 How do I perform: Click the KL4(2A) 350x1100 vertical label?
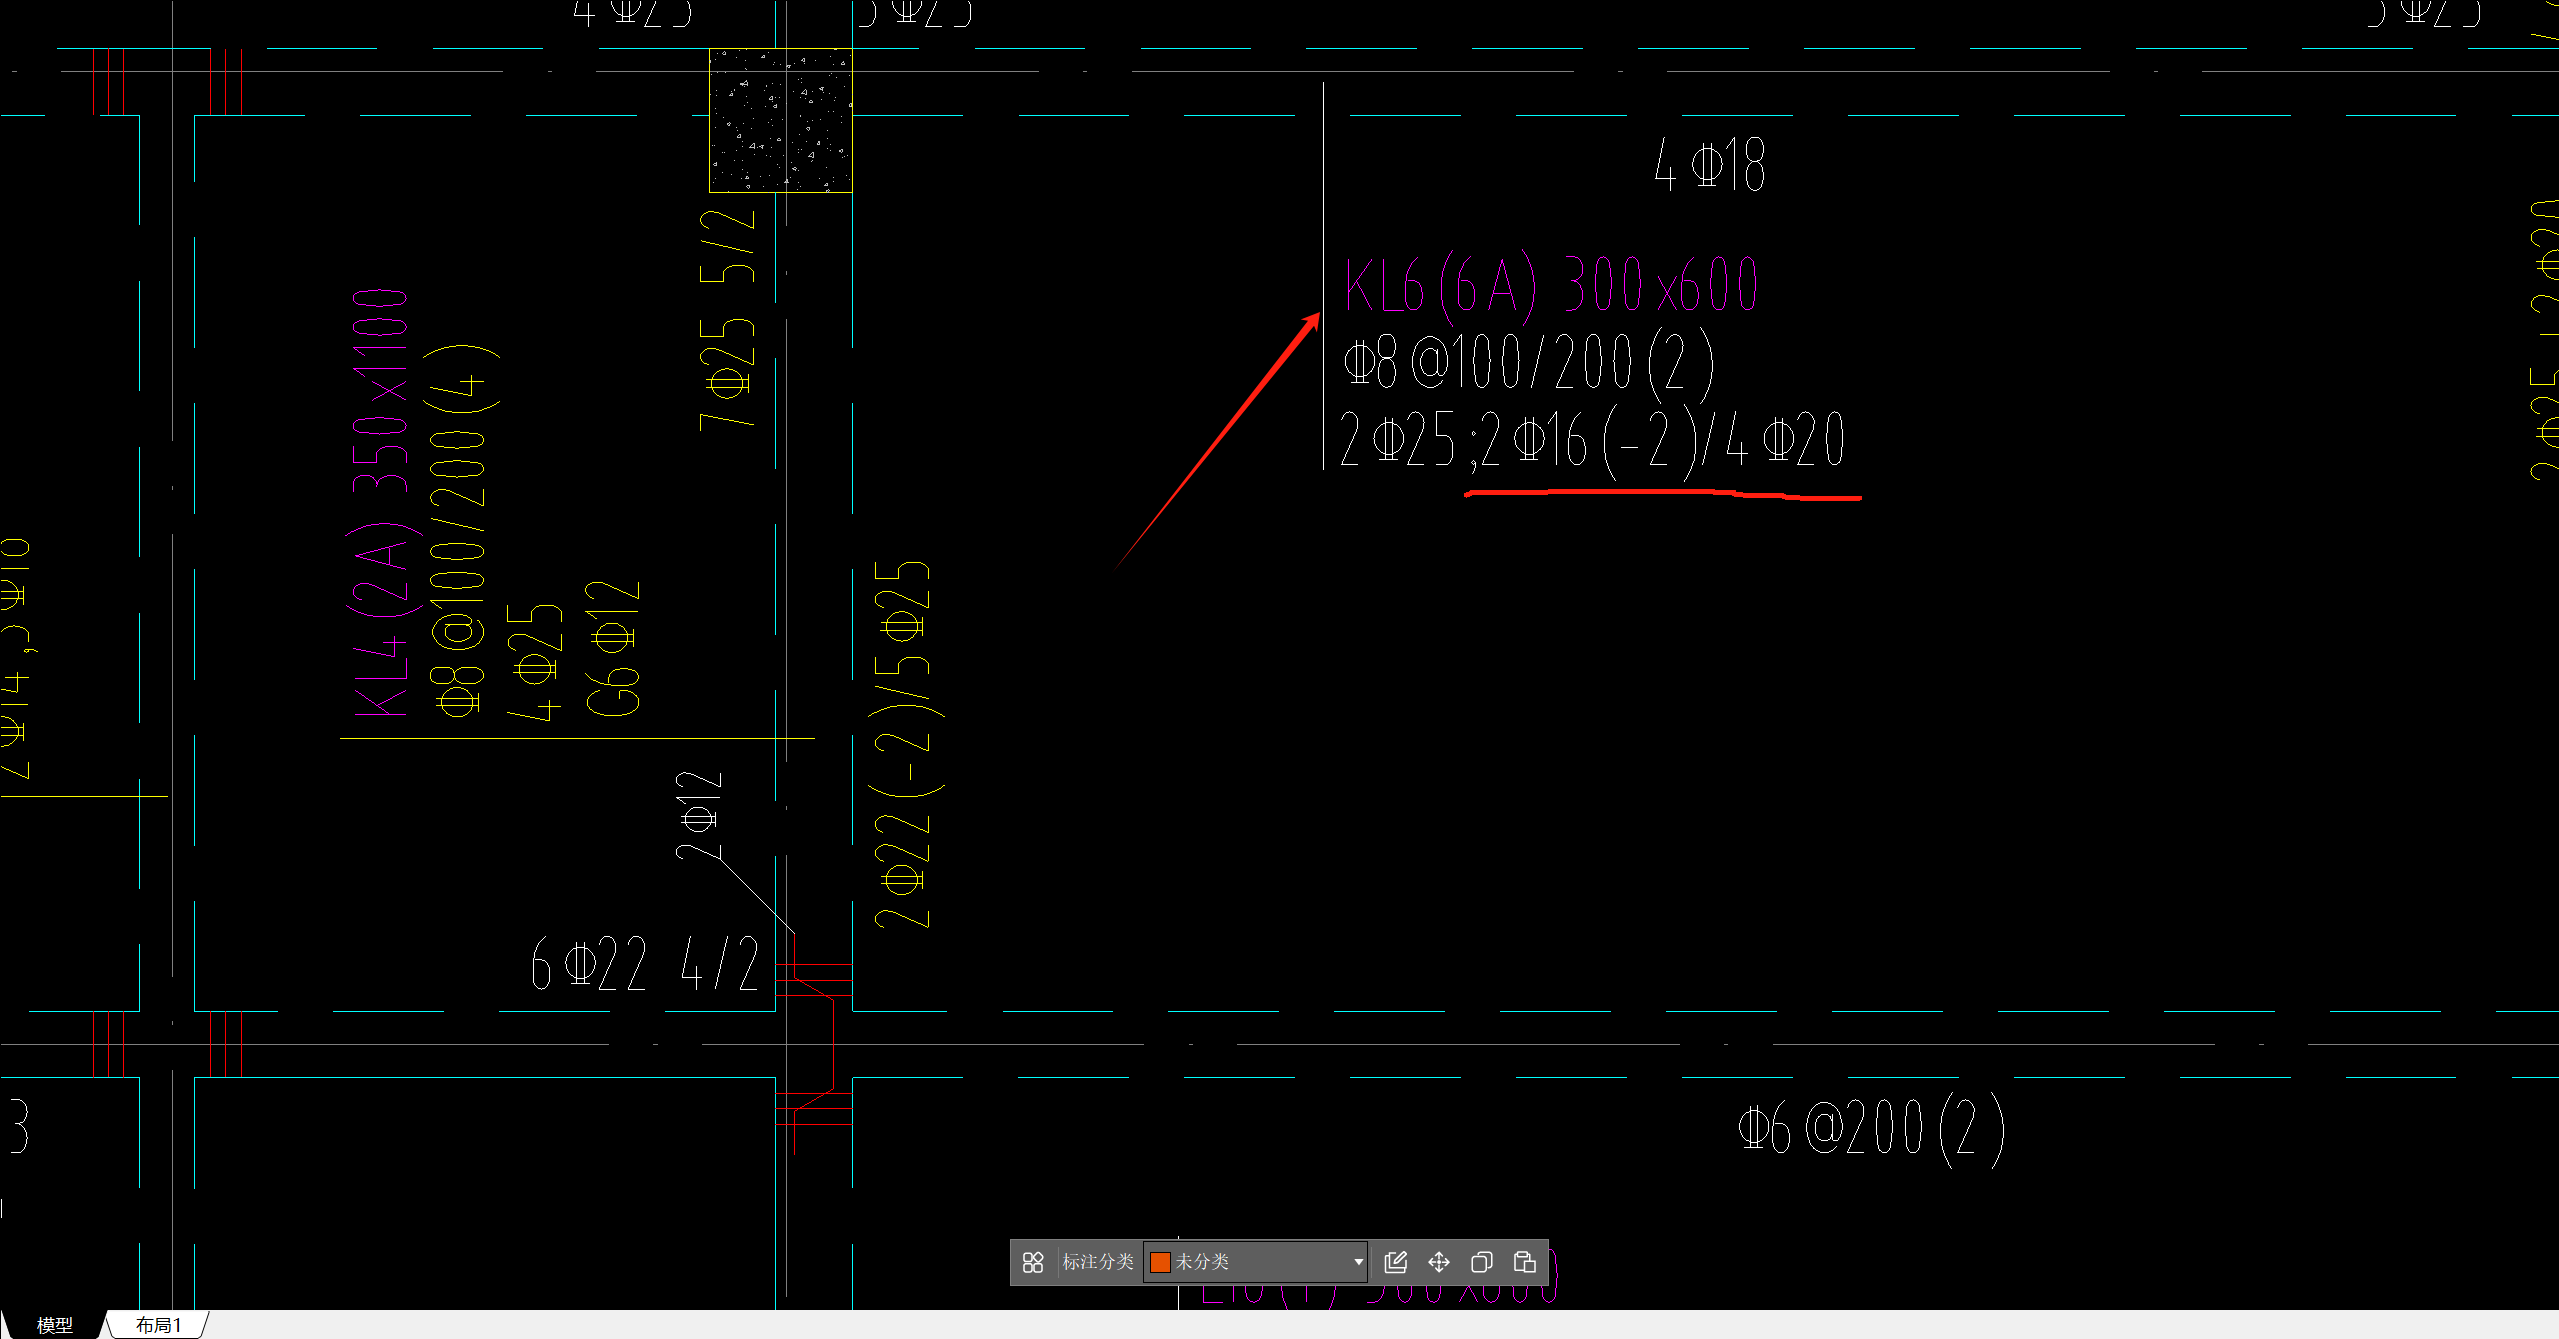tap(381, 503)
